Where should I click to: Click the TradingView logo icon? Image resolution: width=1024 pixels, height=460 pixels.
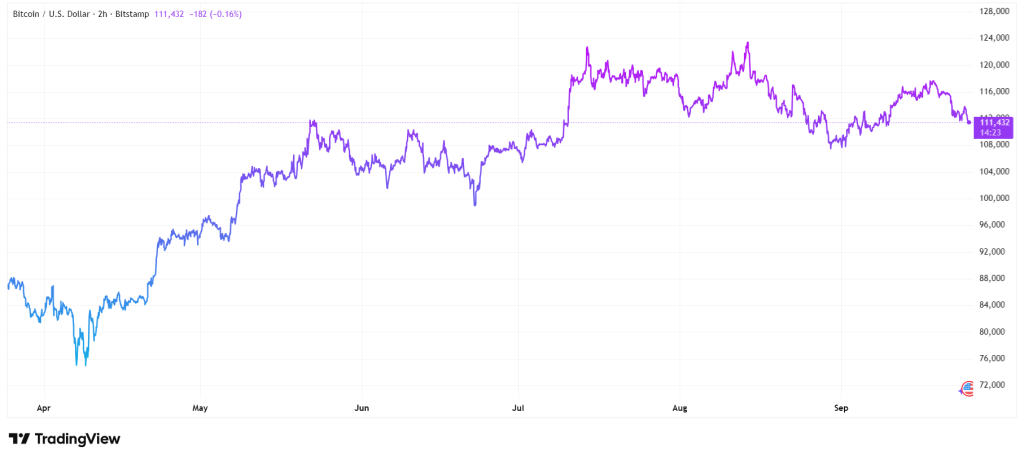18,439
